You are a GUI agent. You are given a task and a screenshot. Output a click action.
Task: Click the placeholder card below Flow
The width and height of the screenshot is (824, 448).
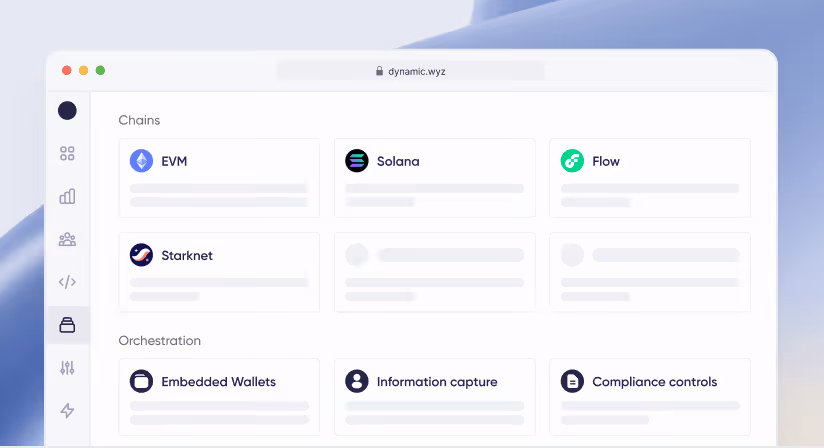tap(650, 272)
